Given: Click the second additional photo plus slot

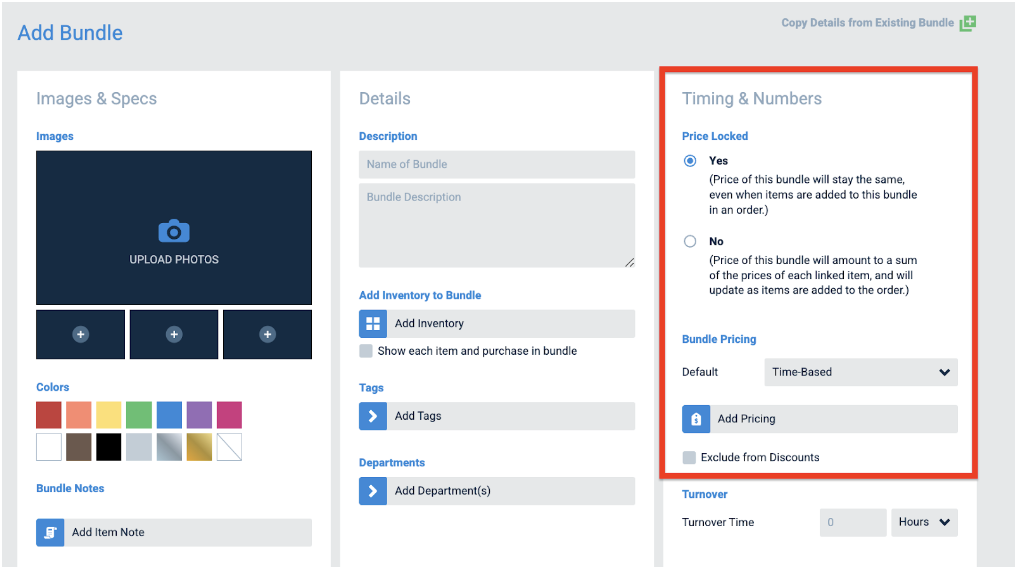Looking at the screenshot, I should coord(174,334).
